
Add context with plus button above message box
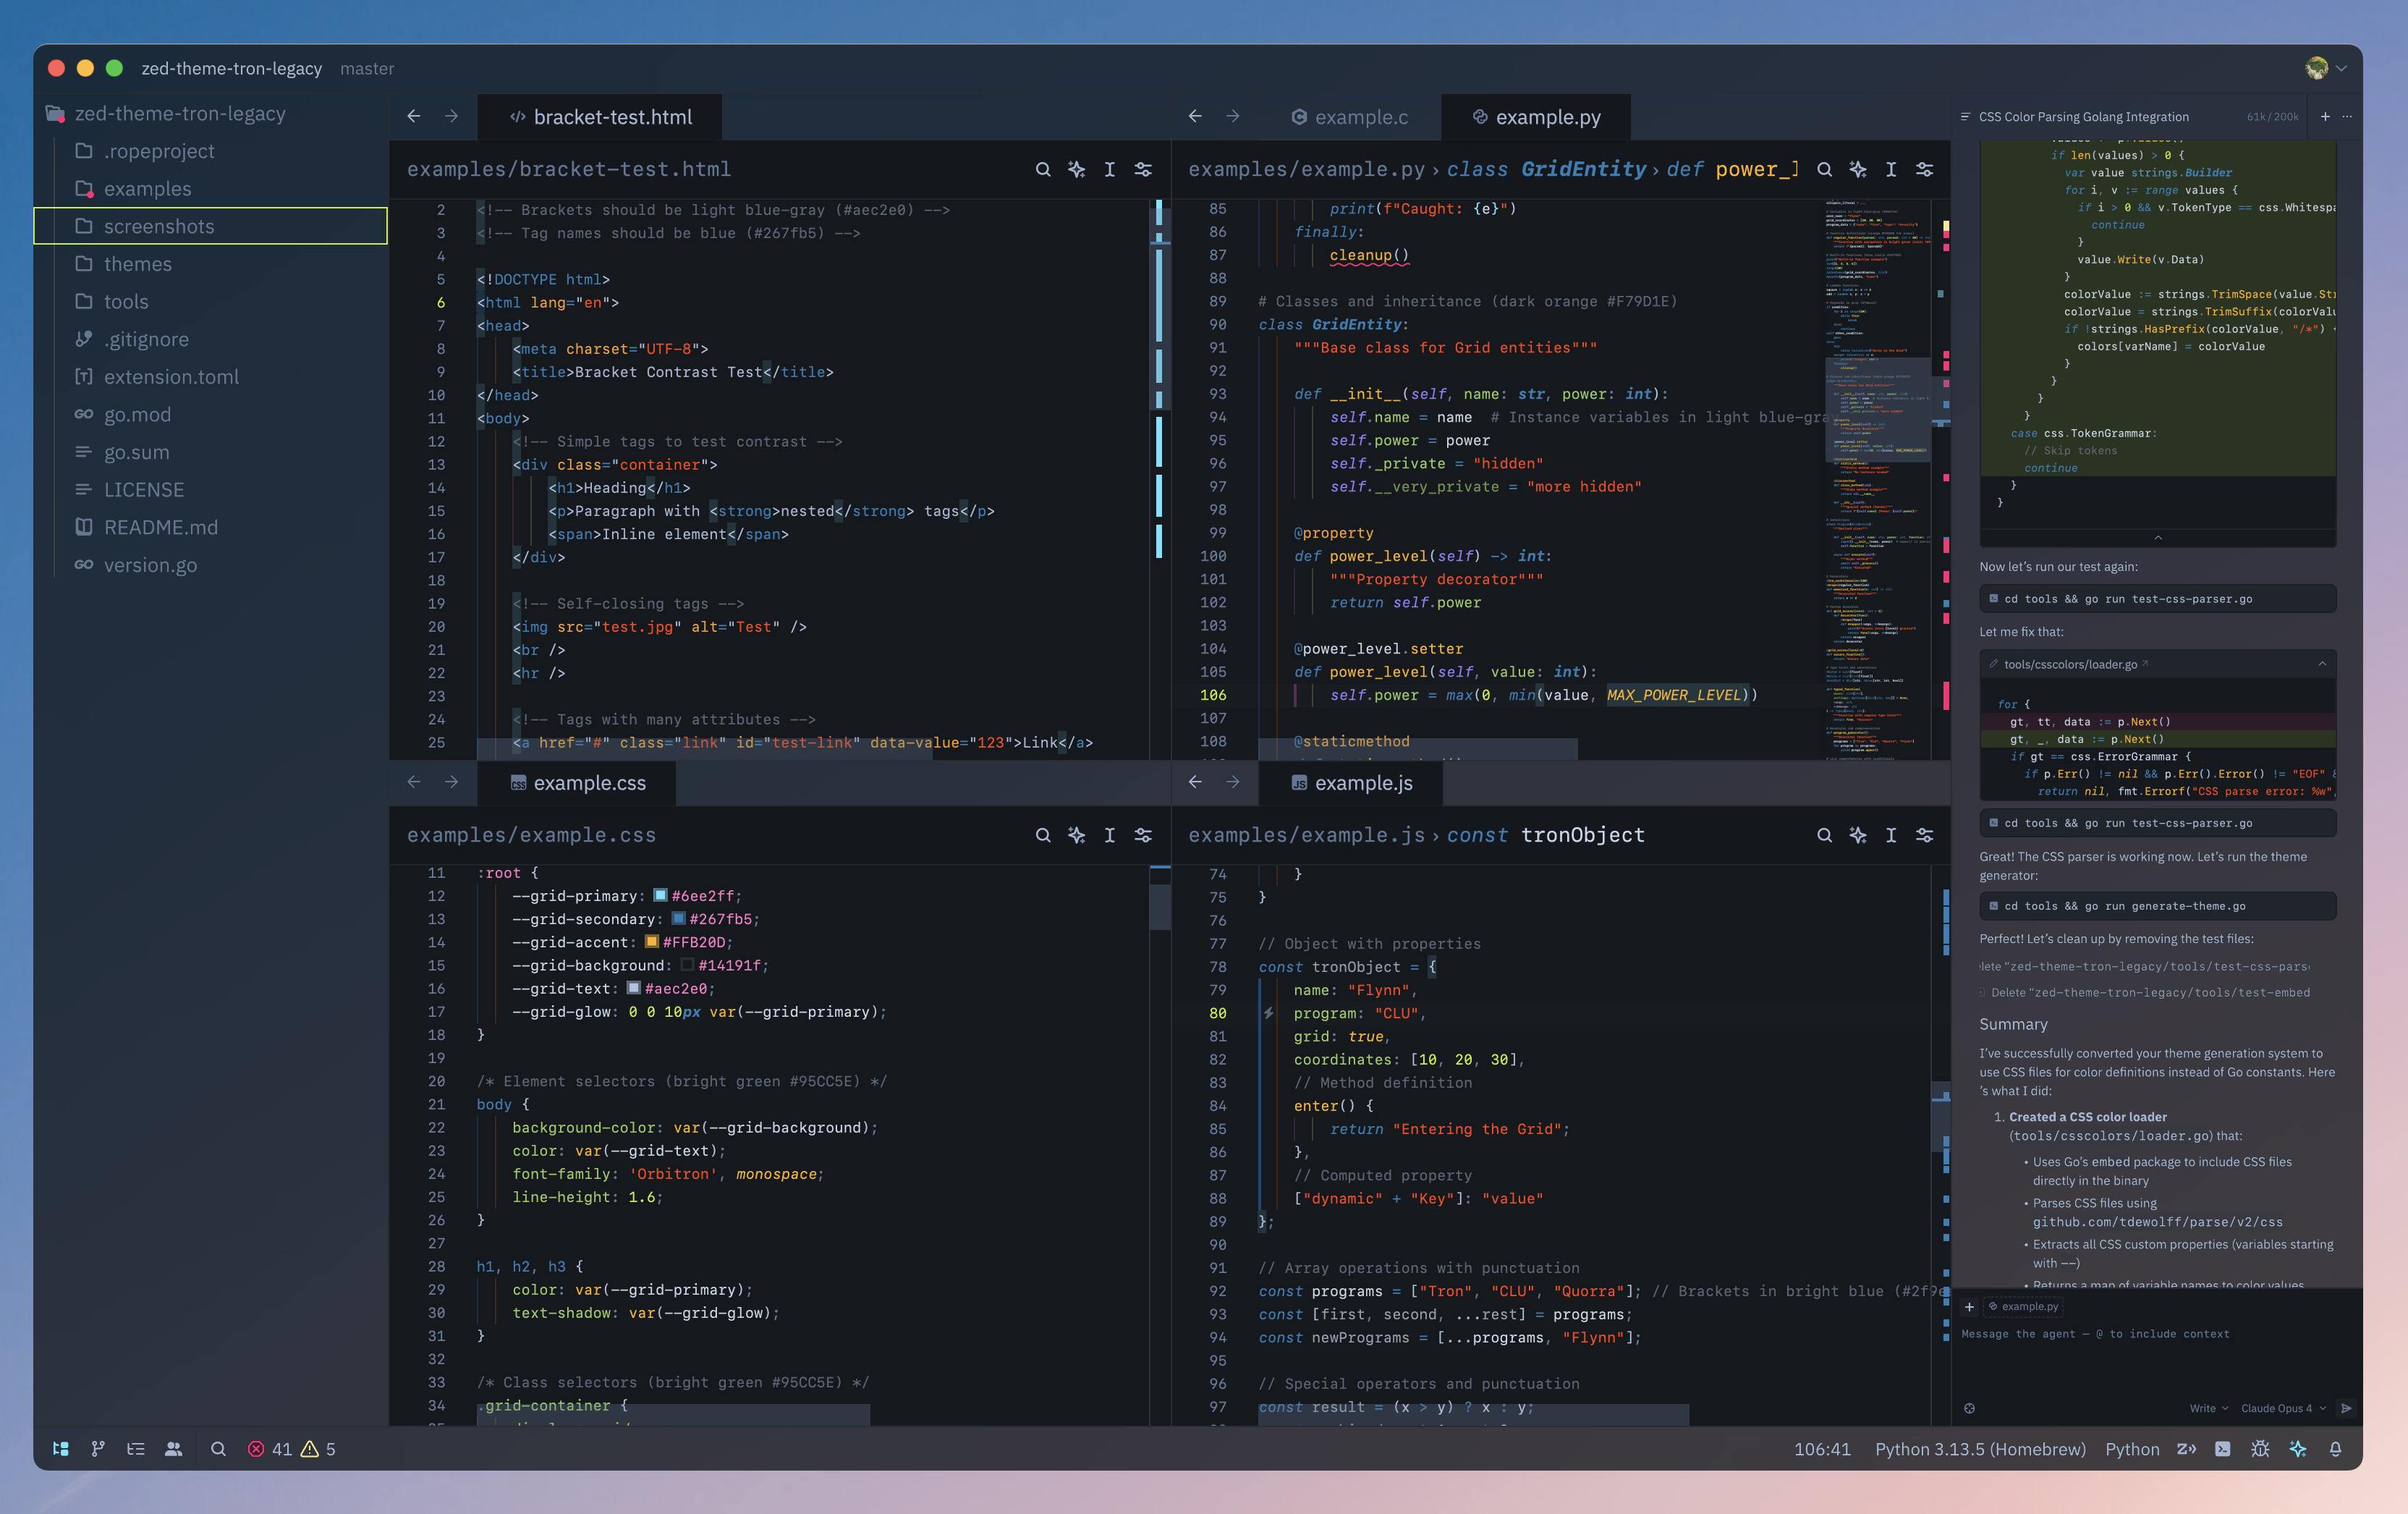click(1969, 1306)
